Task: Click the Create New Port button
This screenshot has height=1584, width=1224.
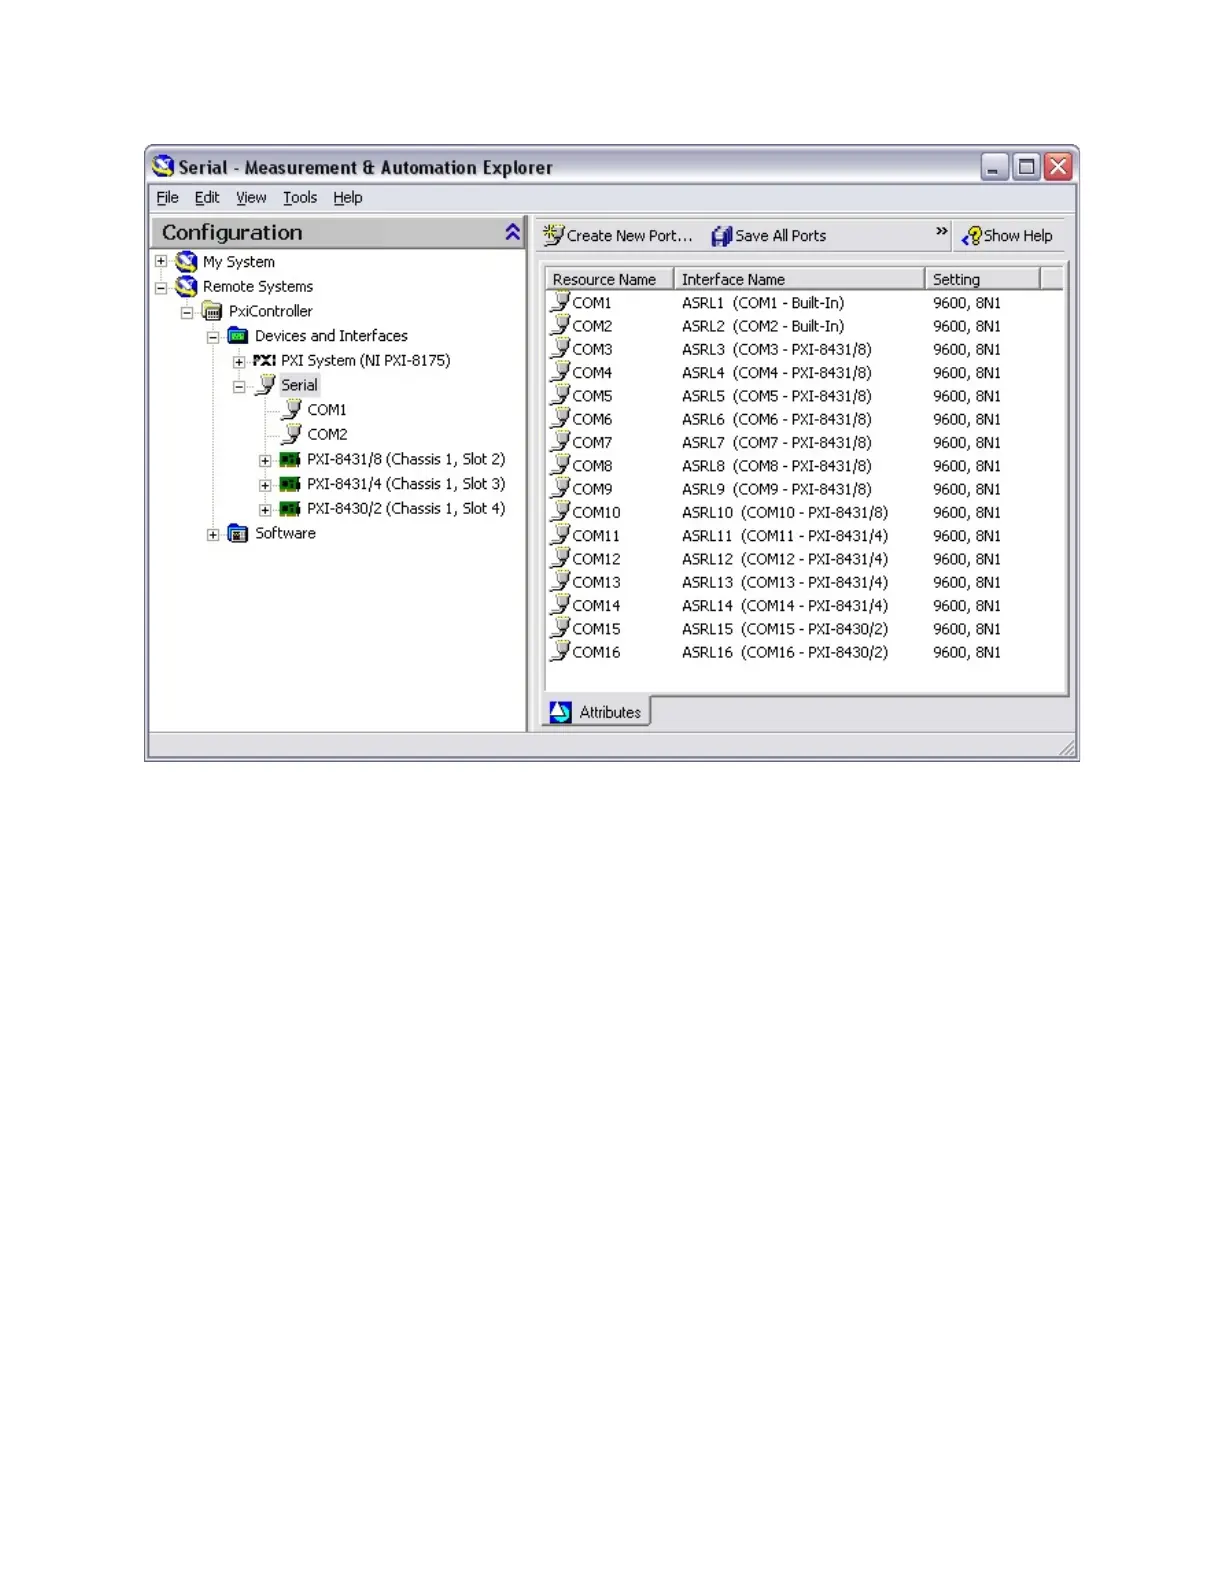Action: (x=618, y=236)
